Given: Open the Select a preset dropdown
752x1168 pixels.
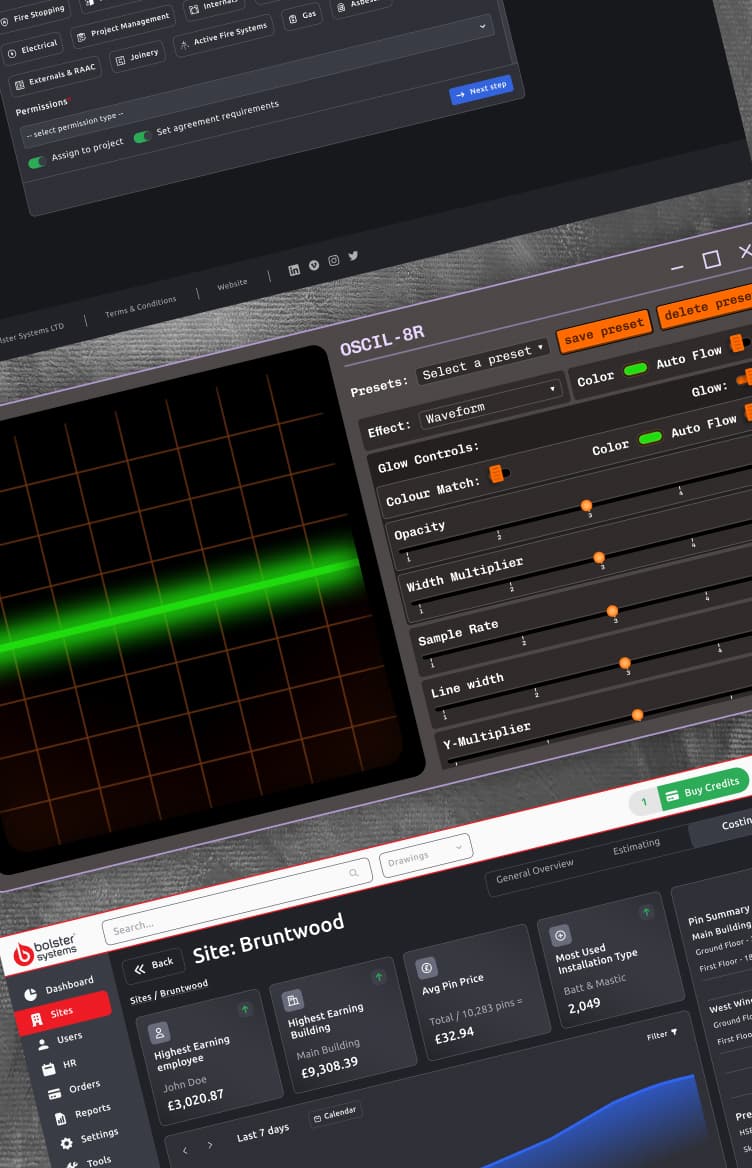Looking at the screenshot, I should [483, 361].
